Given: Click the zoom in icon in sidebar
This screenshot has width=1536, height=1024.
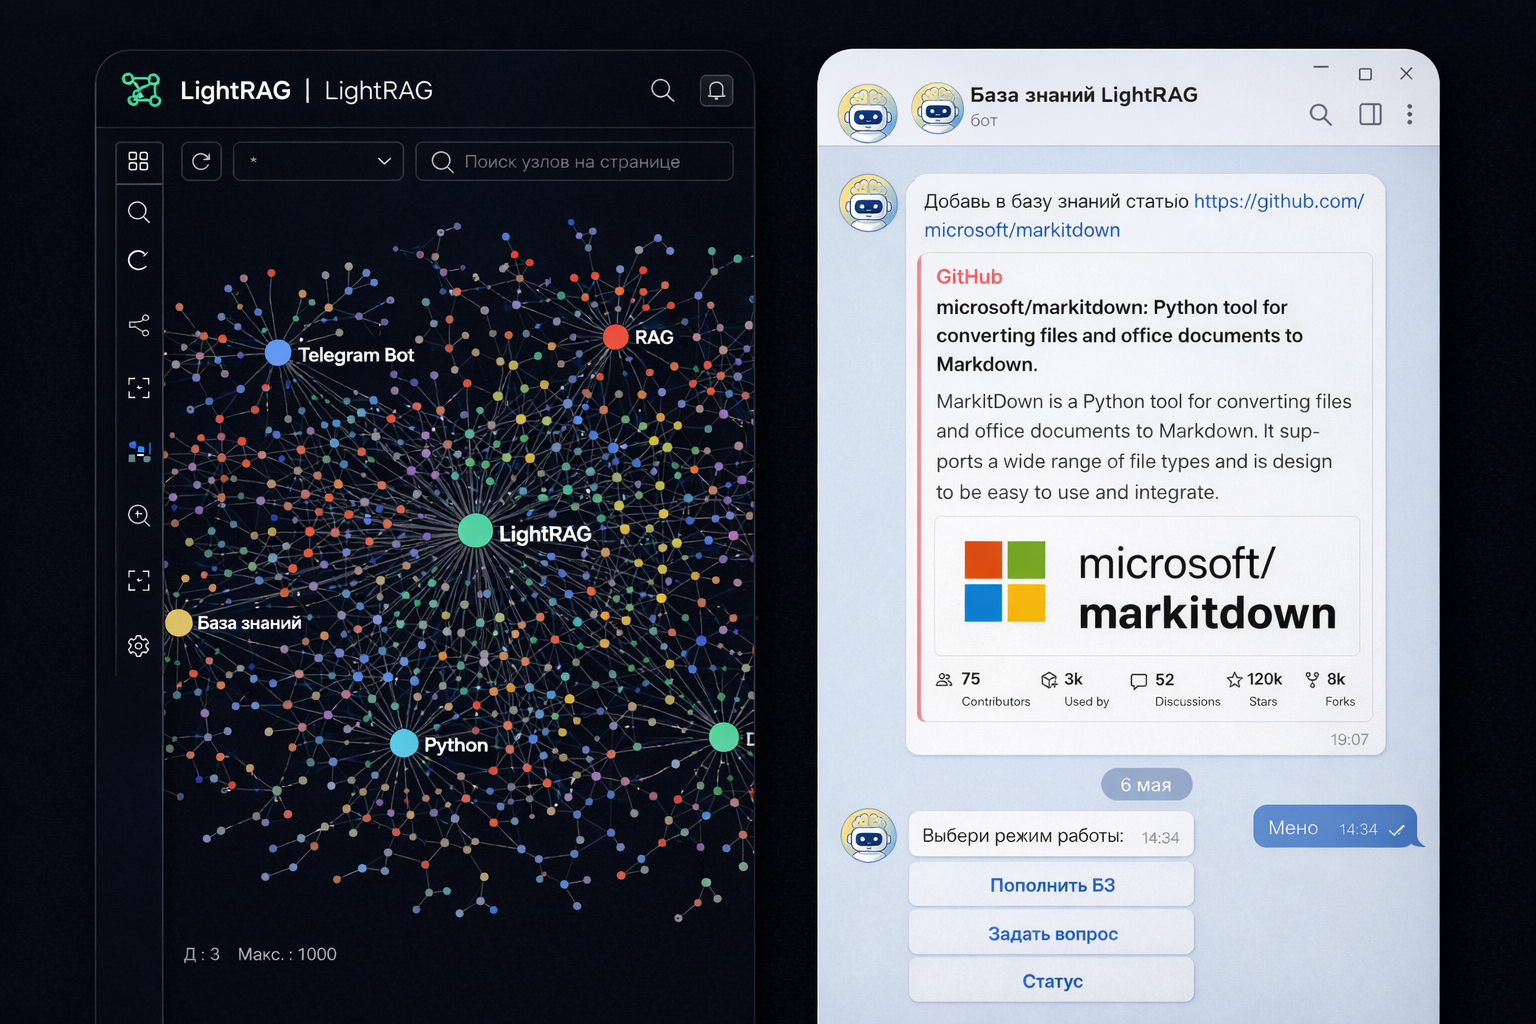Looking at the screenshot, I should [139, 515].
